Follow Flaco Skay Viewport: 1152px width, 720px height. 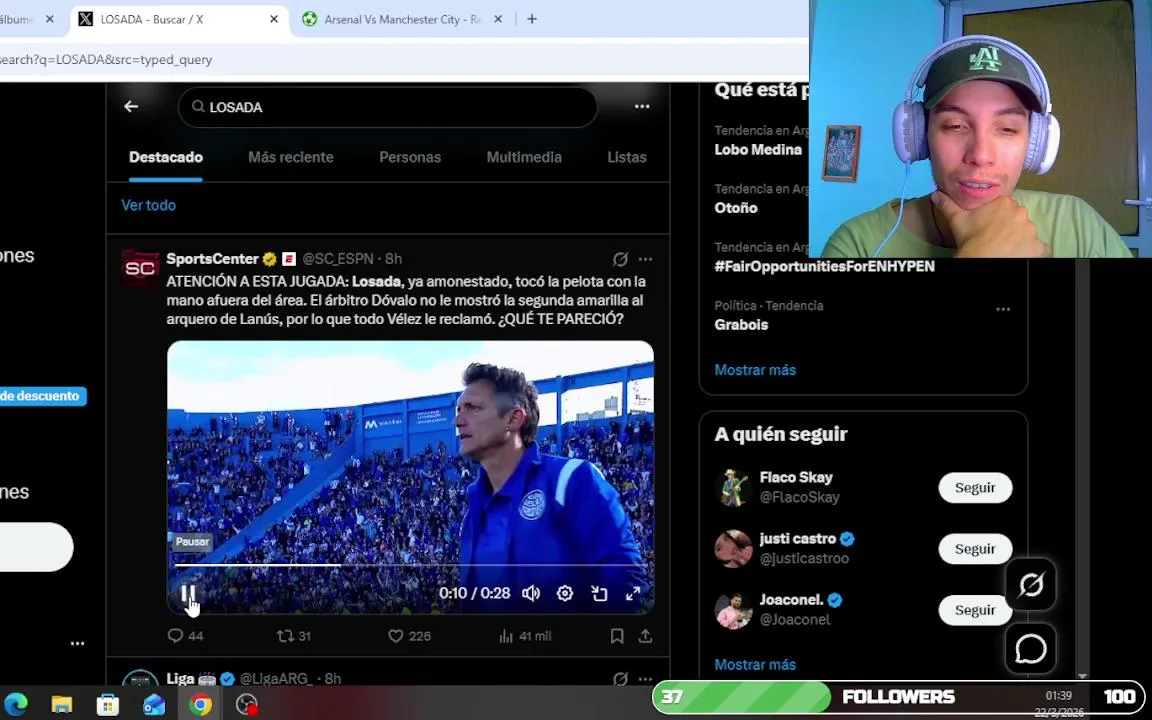pyautogui.click(x=975, y=488)
